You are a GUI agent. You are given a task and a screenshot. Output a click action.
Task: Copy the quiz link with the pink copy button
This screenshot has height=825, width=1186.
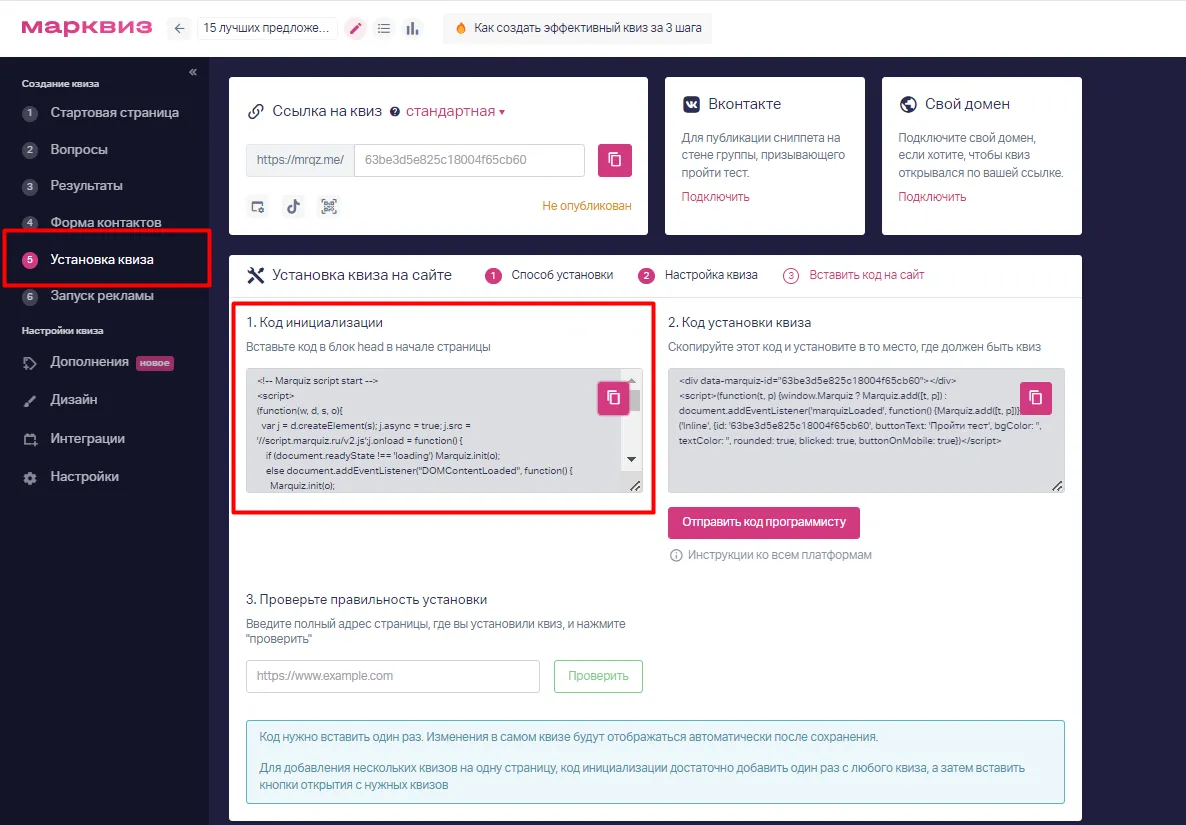click(615, 160)
